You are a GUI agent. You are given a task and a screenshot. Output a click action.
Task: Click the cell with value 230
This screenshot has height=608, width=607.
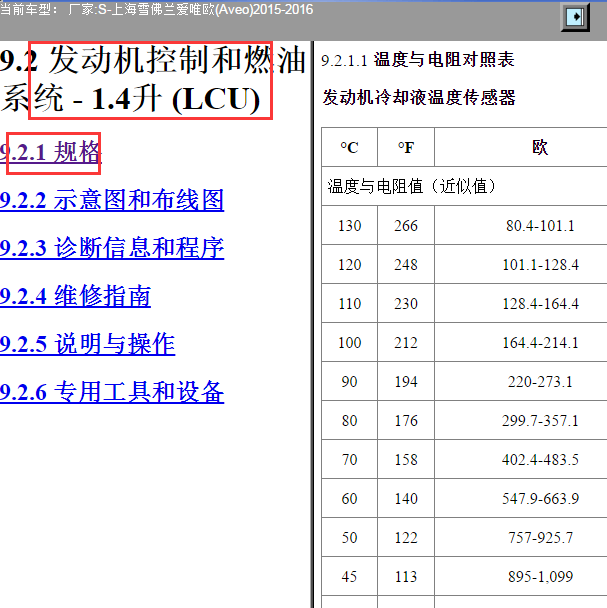click(406, 304)
